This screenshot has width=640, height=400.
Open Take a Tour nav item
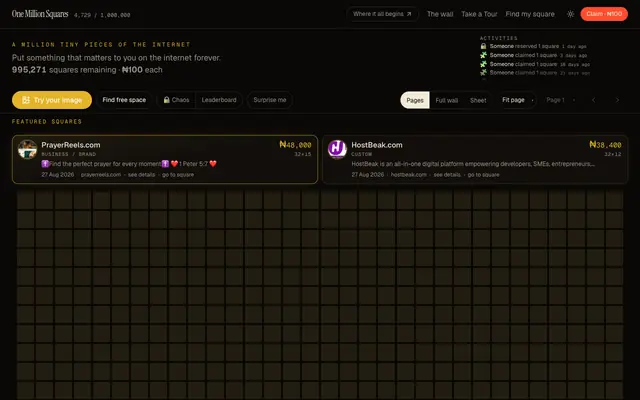[479, 14]
